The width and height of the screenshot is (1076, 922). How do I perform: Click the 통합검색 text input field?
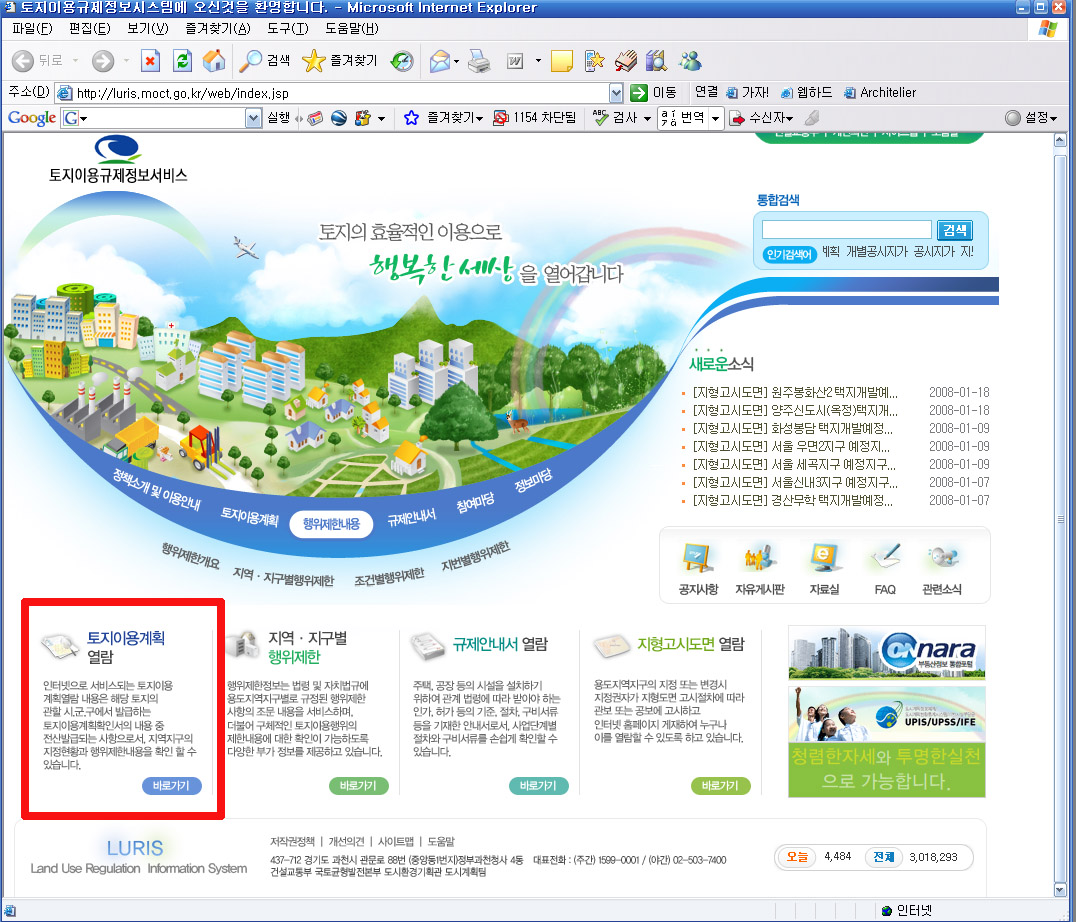click(x=847, y=230)
